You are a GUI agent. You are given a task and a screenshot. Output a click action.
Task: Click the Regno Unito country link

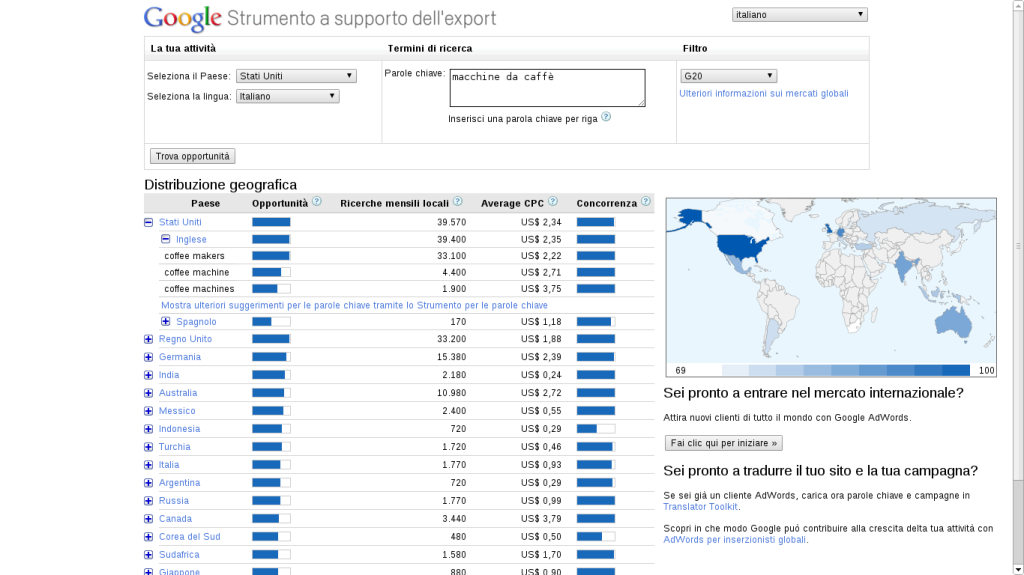pyautogui.click(x=185, y=339)
